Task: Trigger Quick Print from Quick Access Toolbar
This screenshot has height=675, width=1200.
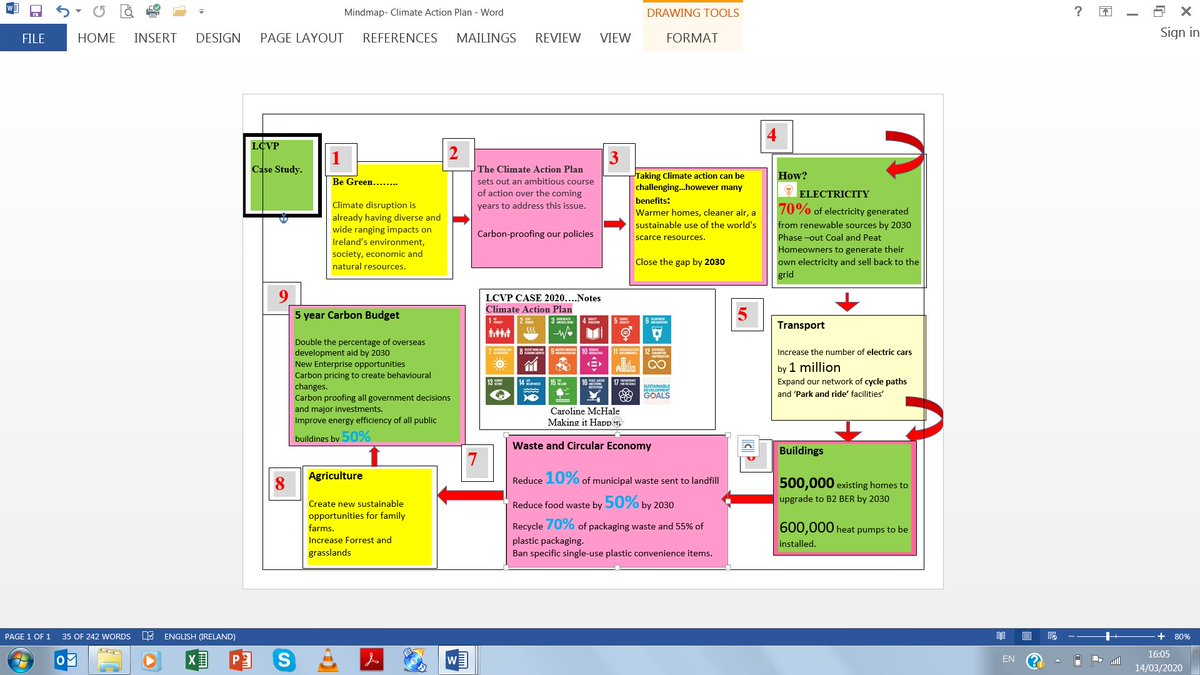Action: point(151,10)
